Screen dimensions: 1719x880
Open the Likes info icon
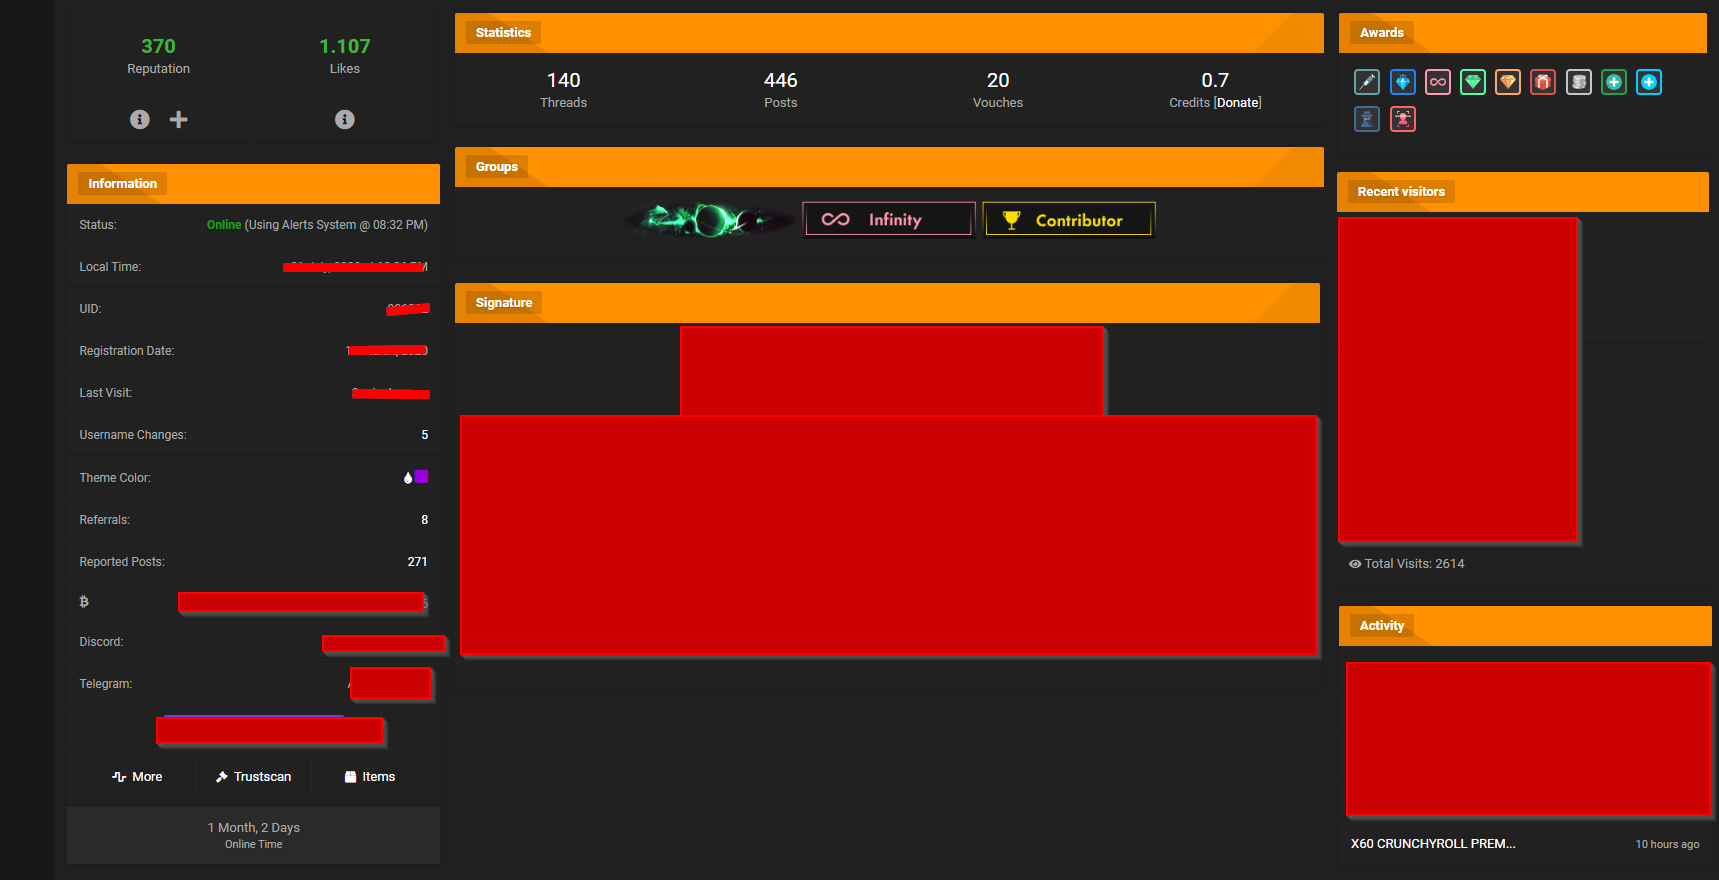[345, 119]
